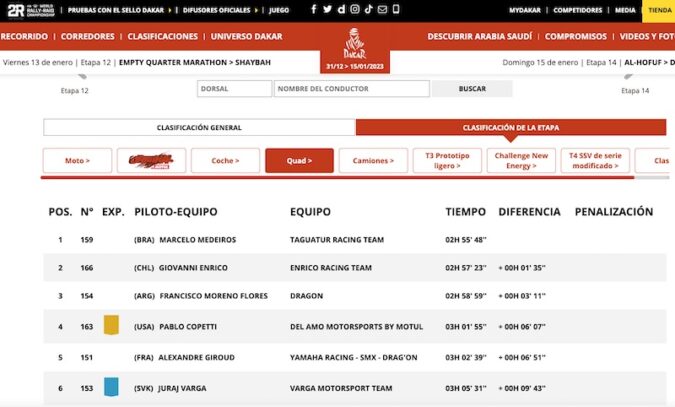Click pilot Juraj Varga
Screen dimensions: 675x407
click(182, 388)
